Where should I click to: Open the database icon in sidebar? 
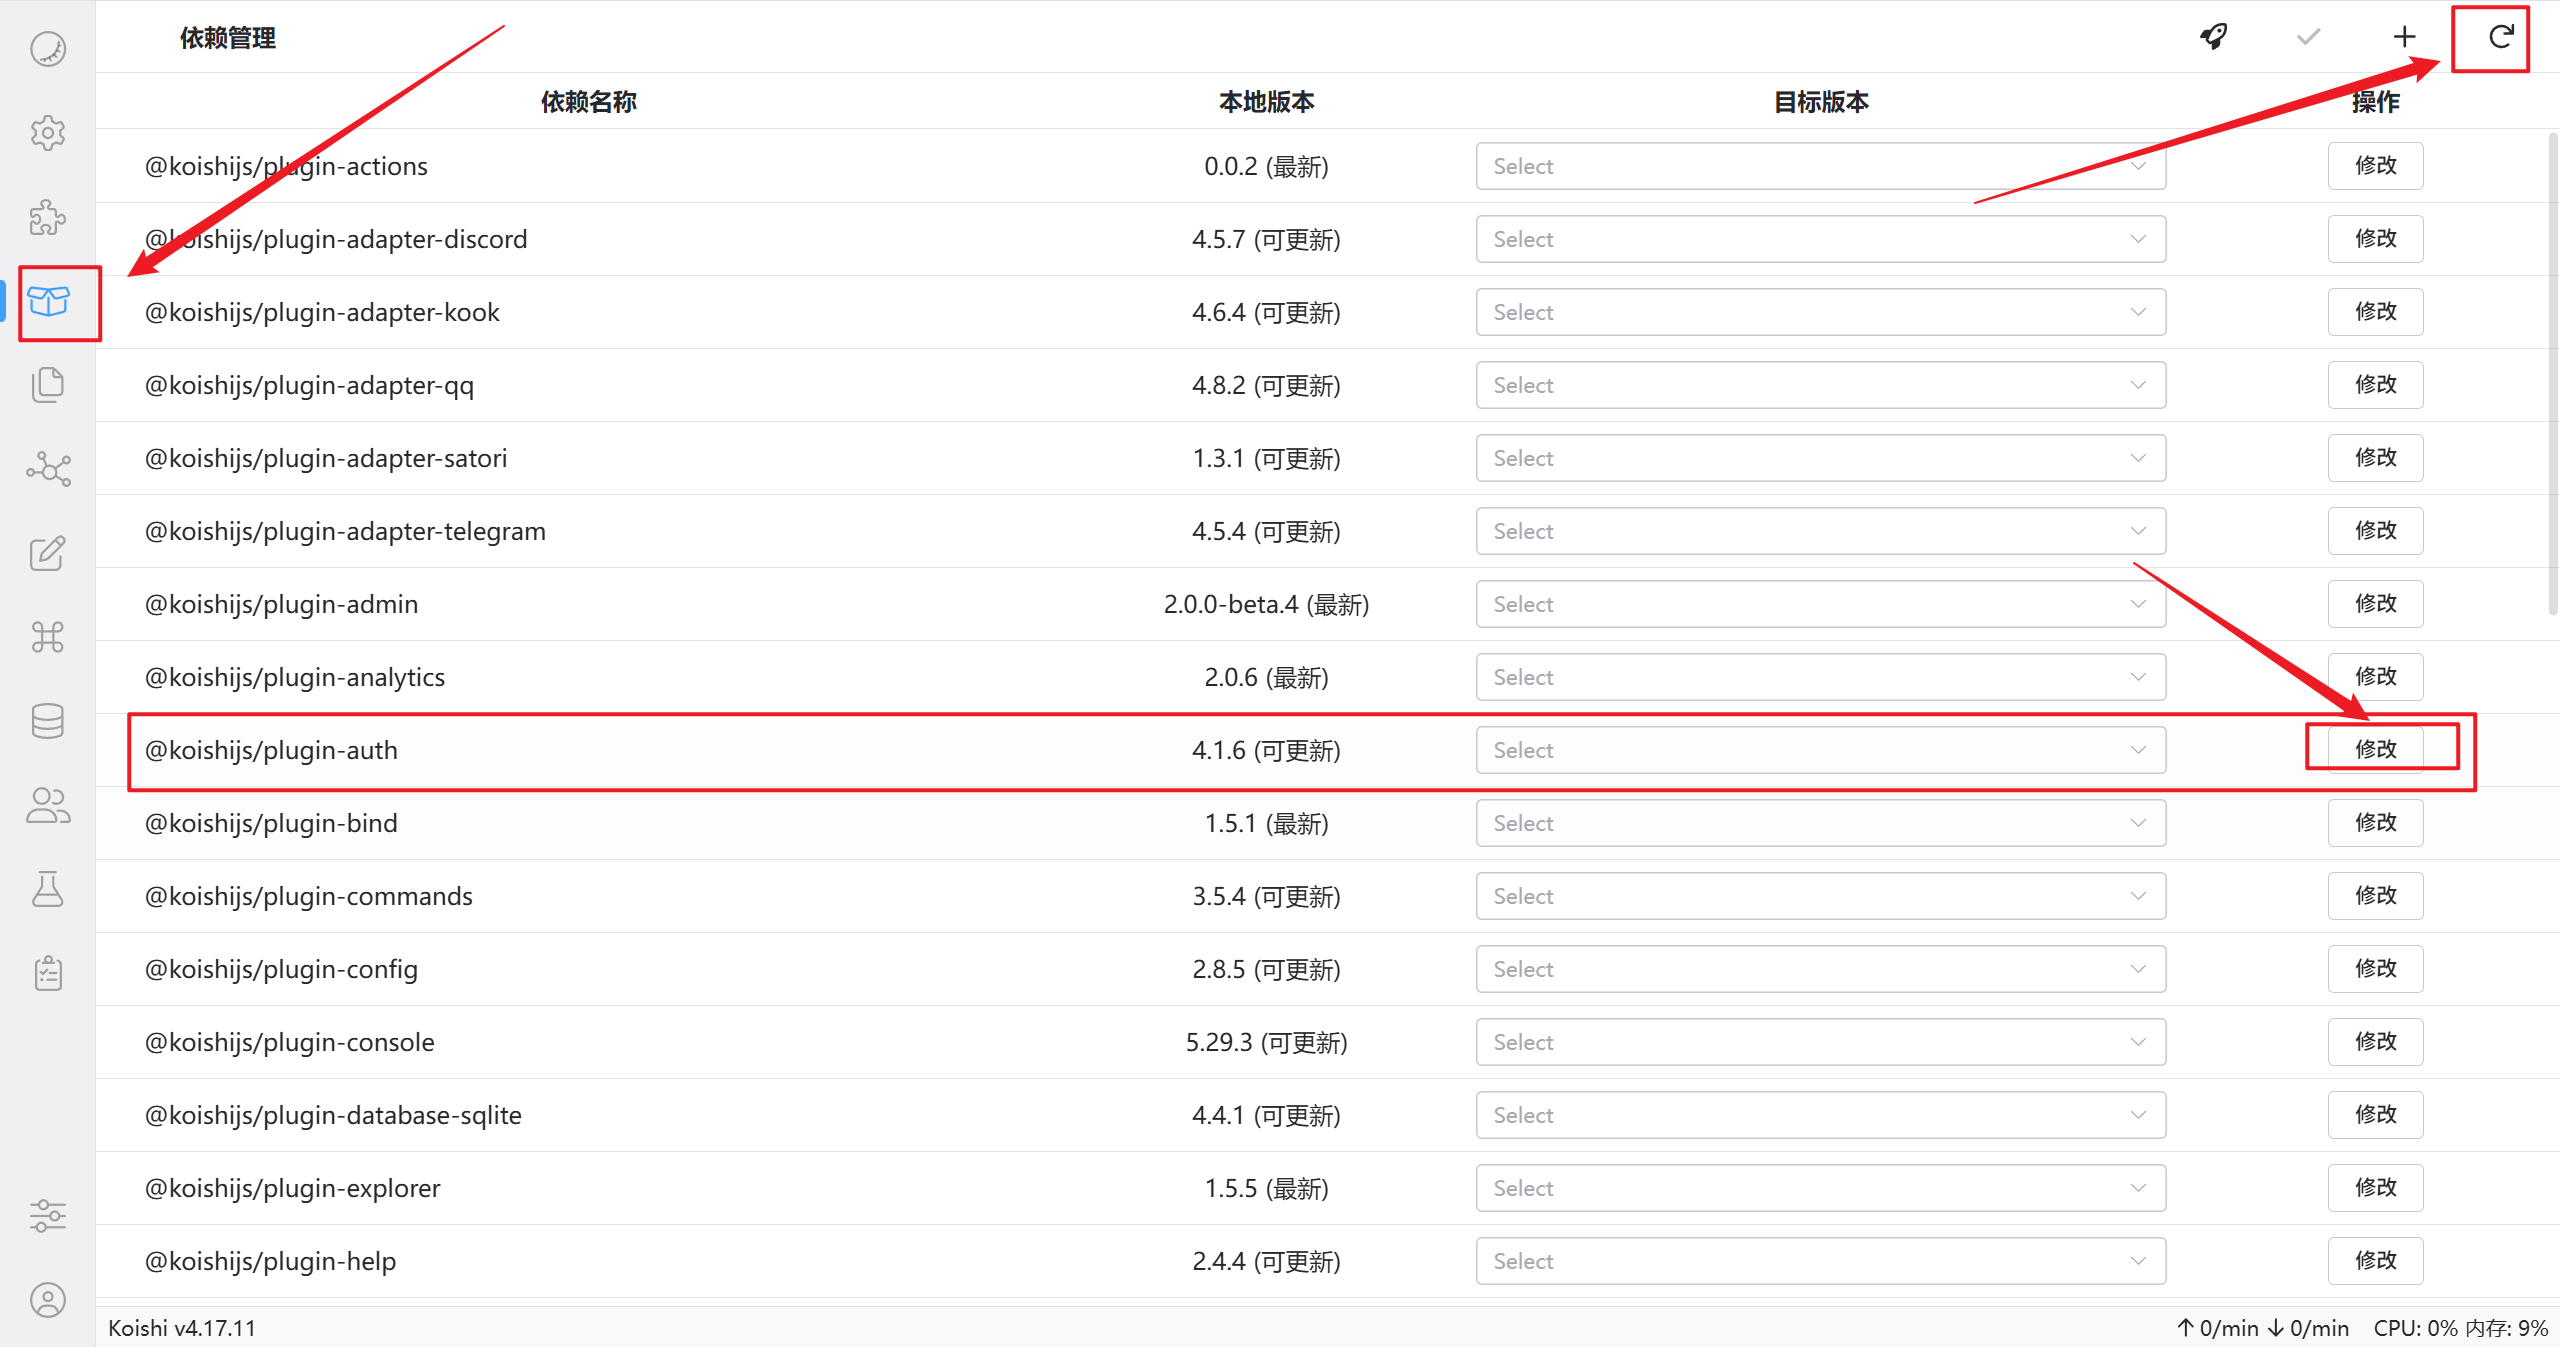tap(47, 721)
